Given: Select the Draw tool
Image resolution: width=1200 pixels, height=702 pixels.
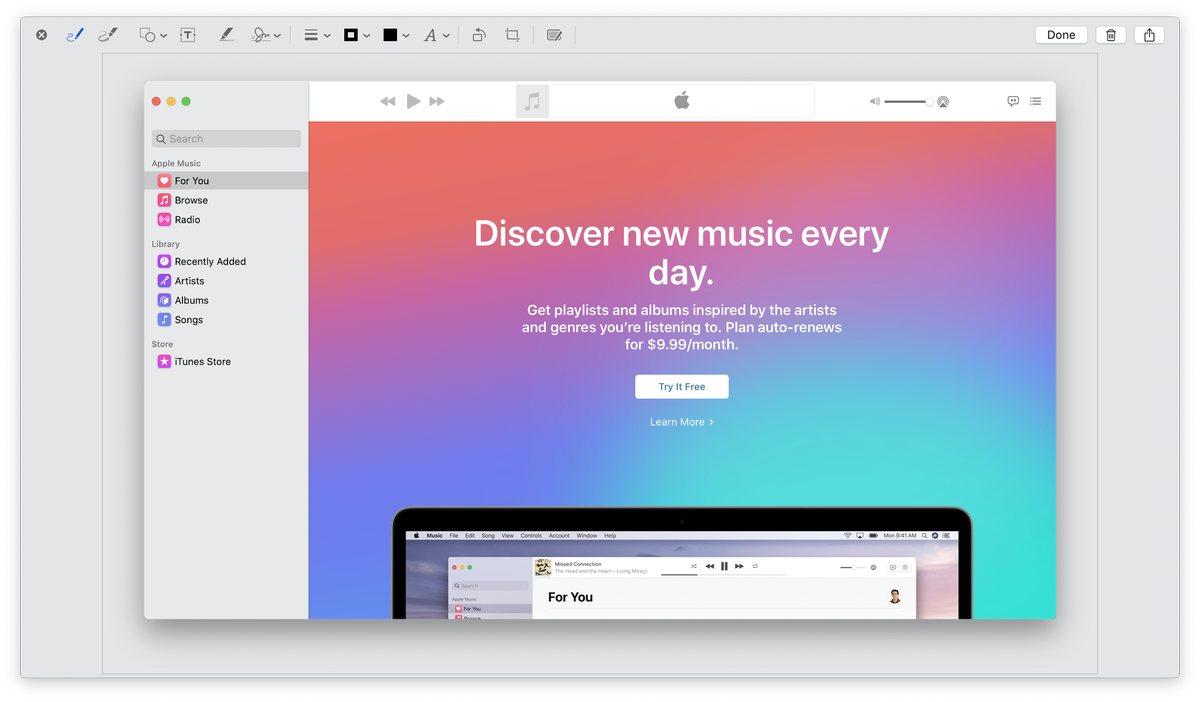Looking at the screenshot, I should pos(107,34).
